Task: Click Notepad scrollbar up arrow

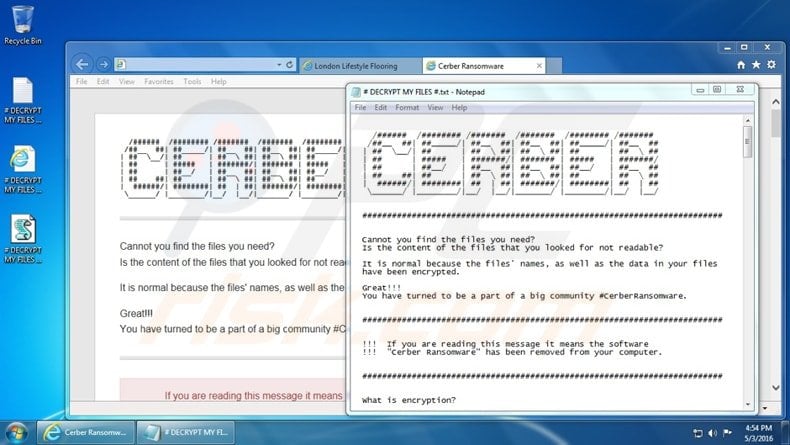Action: pyautogui.click(x=748, y=120)
